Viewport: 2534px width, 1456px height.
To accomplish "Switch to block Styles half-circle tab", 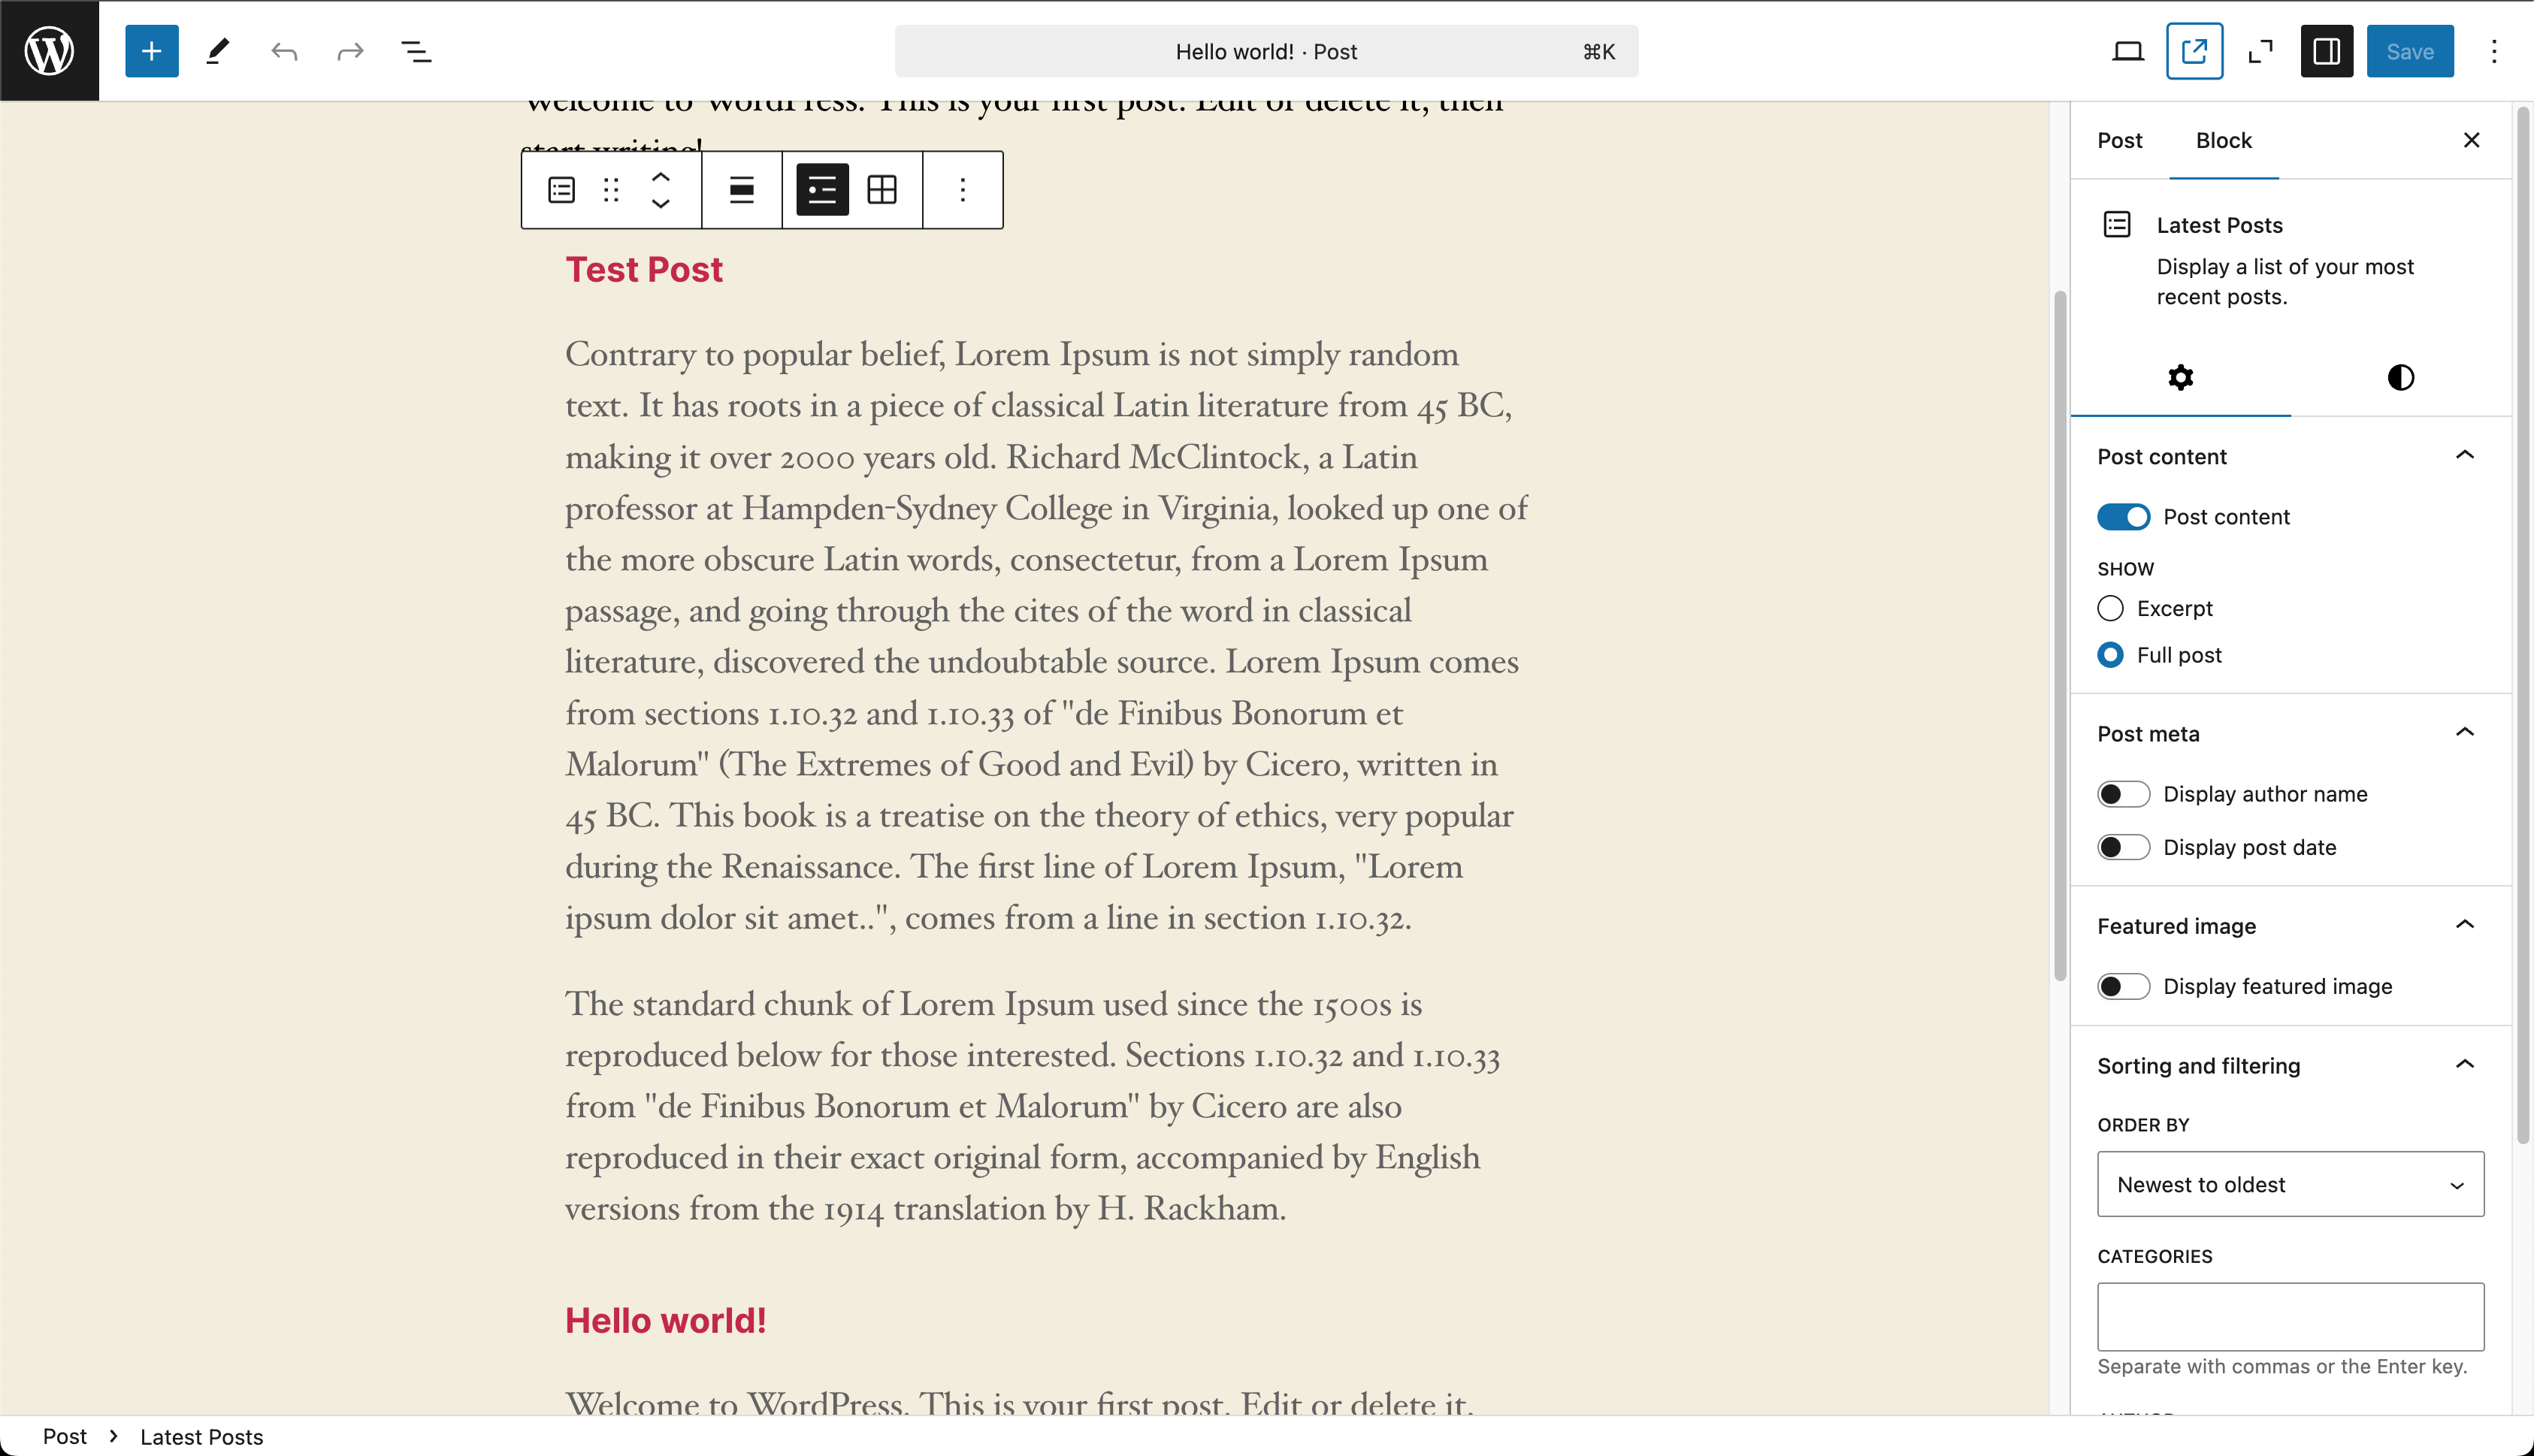I will point(2400,377).
